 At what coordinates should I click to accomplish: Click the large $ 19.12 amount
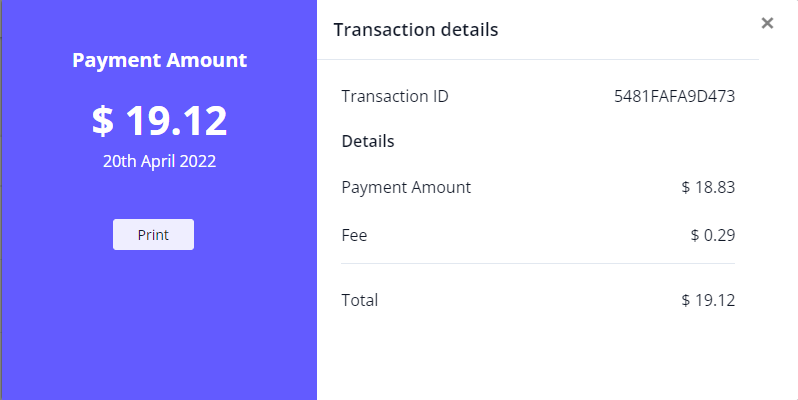[160, 121]
